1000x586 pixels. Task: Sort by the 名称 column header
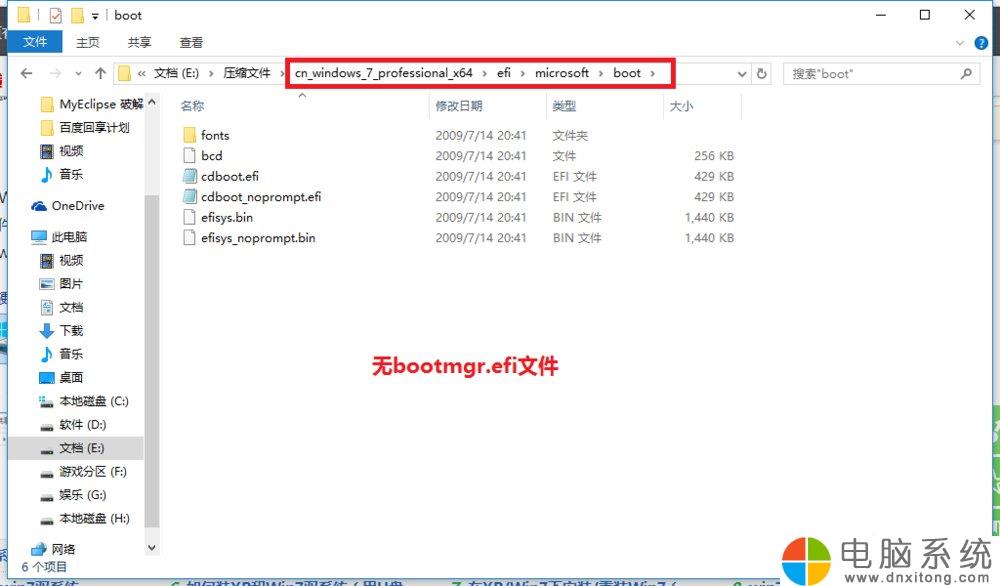192,106
